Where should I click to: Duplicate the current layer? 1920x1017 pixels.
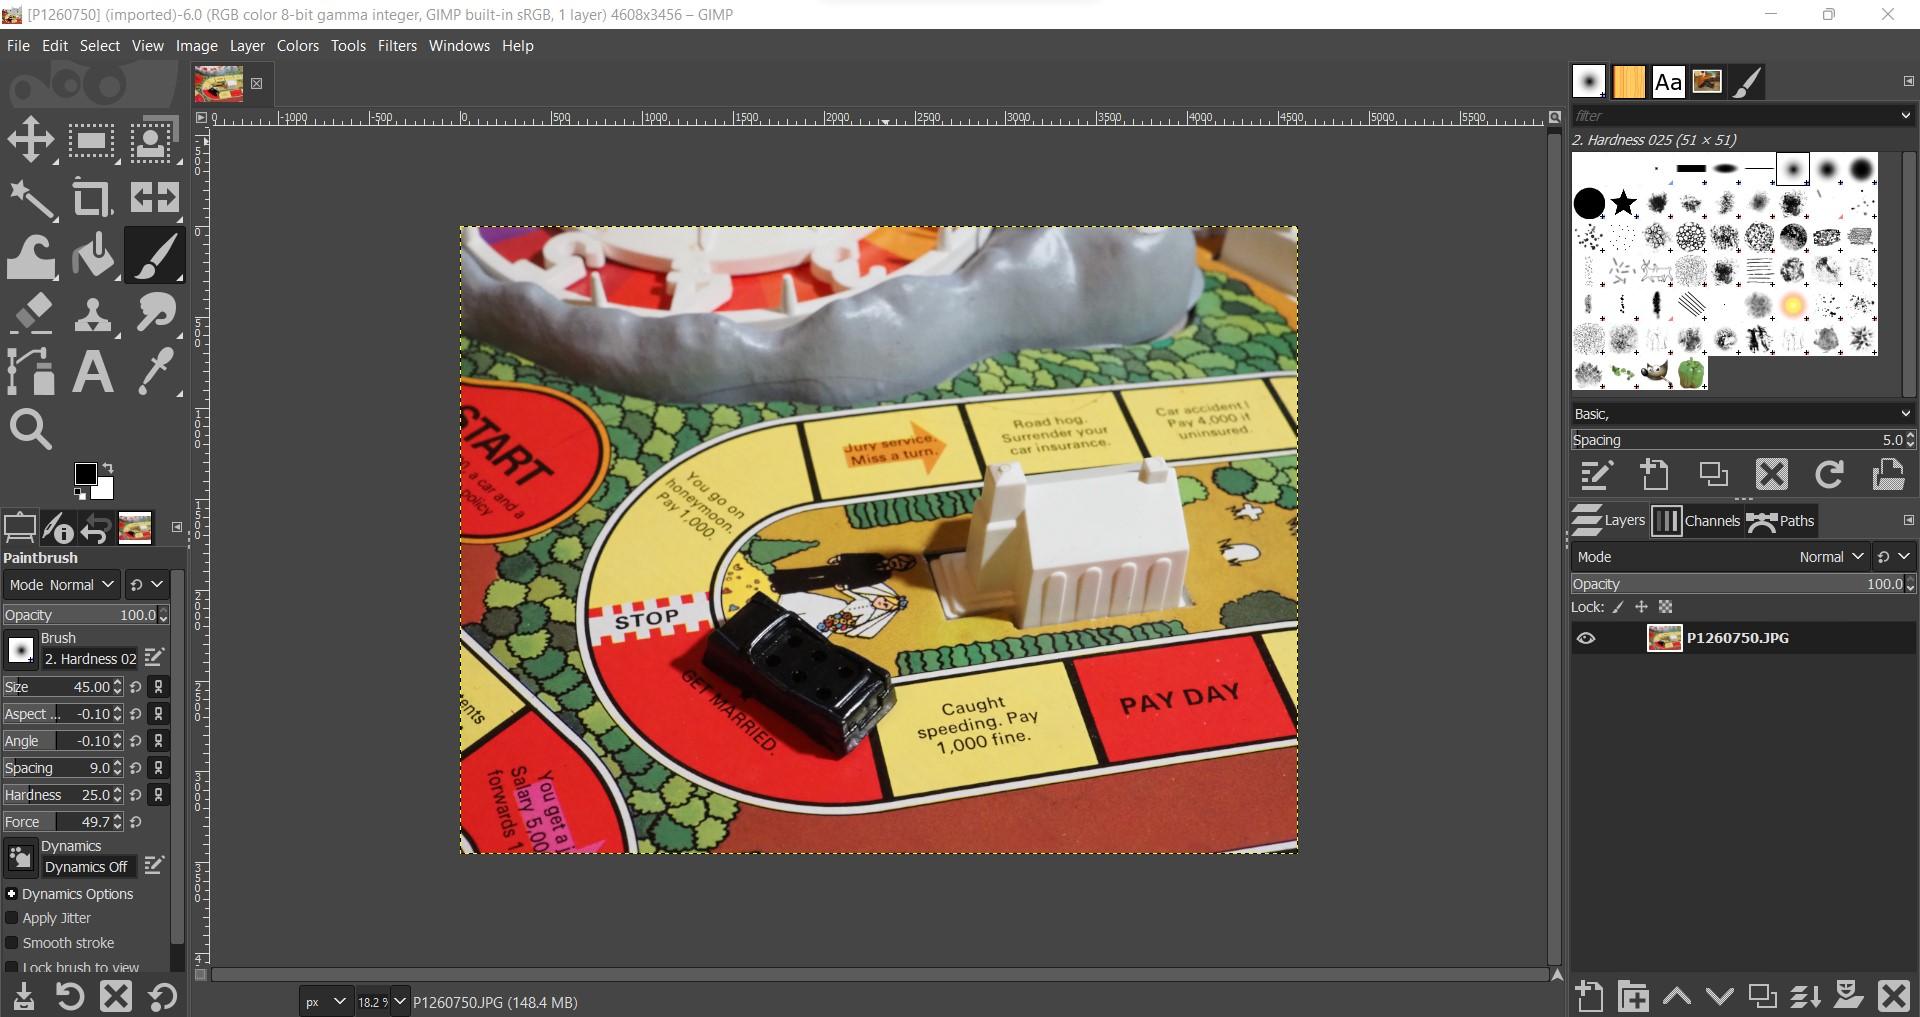tap(1762, 996)
